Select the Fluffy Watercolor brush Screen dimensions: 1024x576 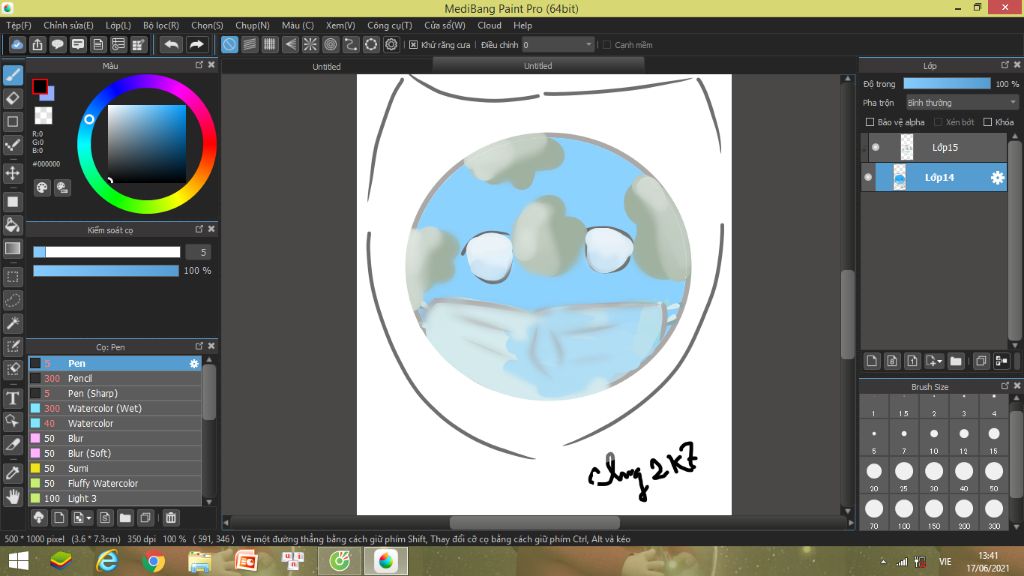pos(115,484)
